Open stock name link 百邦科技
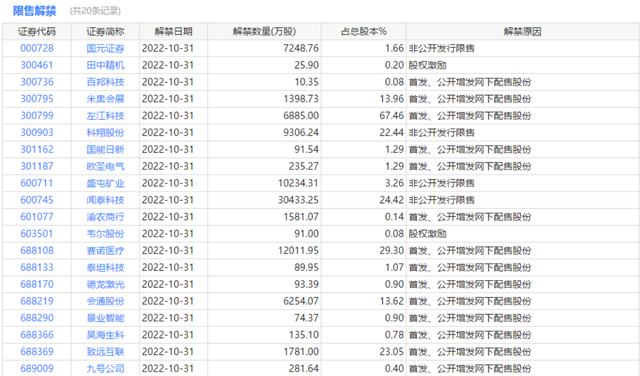640x376 pixels. 105,82
